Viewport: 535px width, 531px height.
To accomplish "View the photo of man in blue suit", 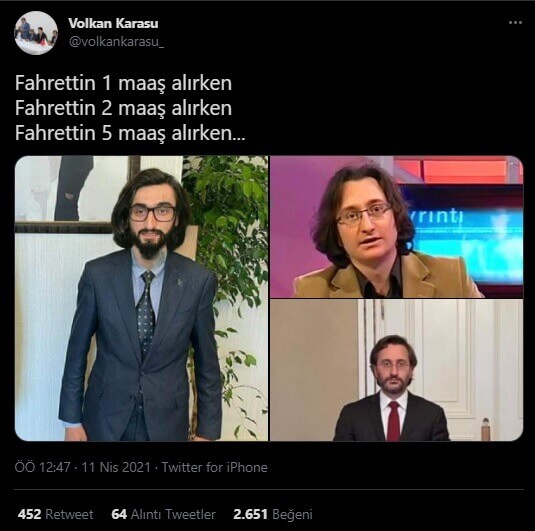I will pyautogui.click(x=141, y=298).
